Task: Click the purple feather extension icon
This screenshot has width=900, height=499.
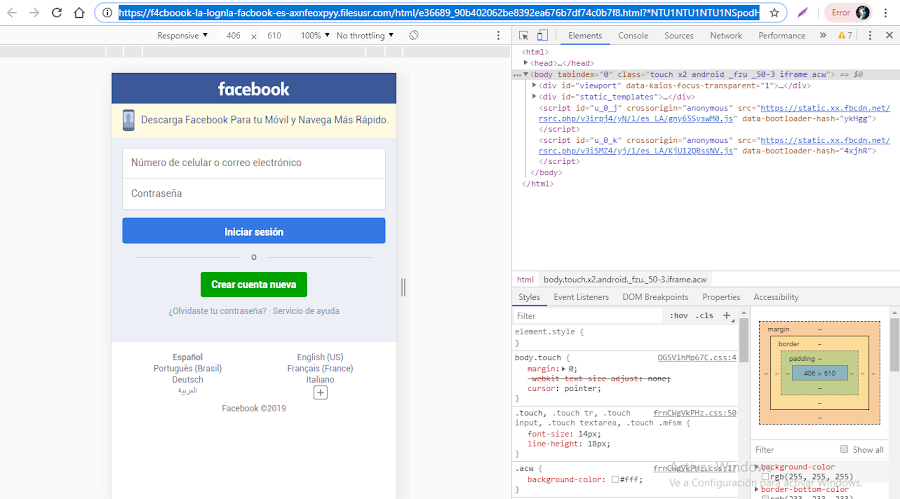Action: [x=802, y=12]
